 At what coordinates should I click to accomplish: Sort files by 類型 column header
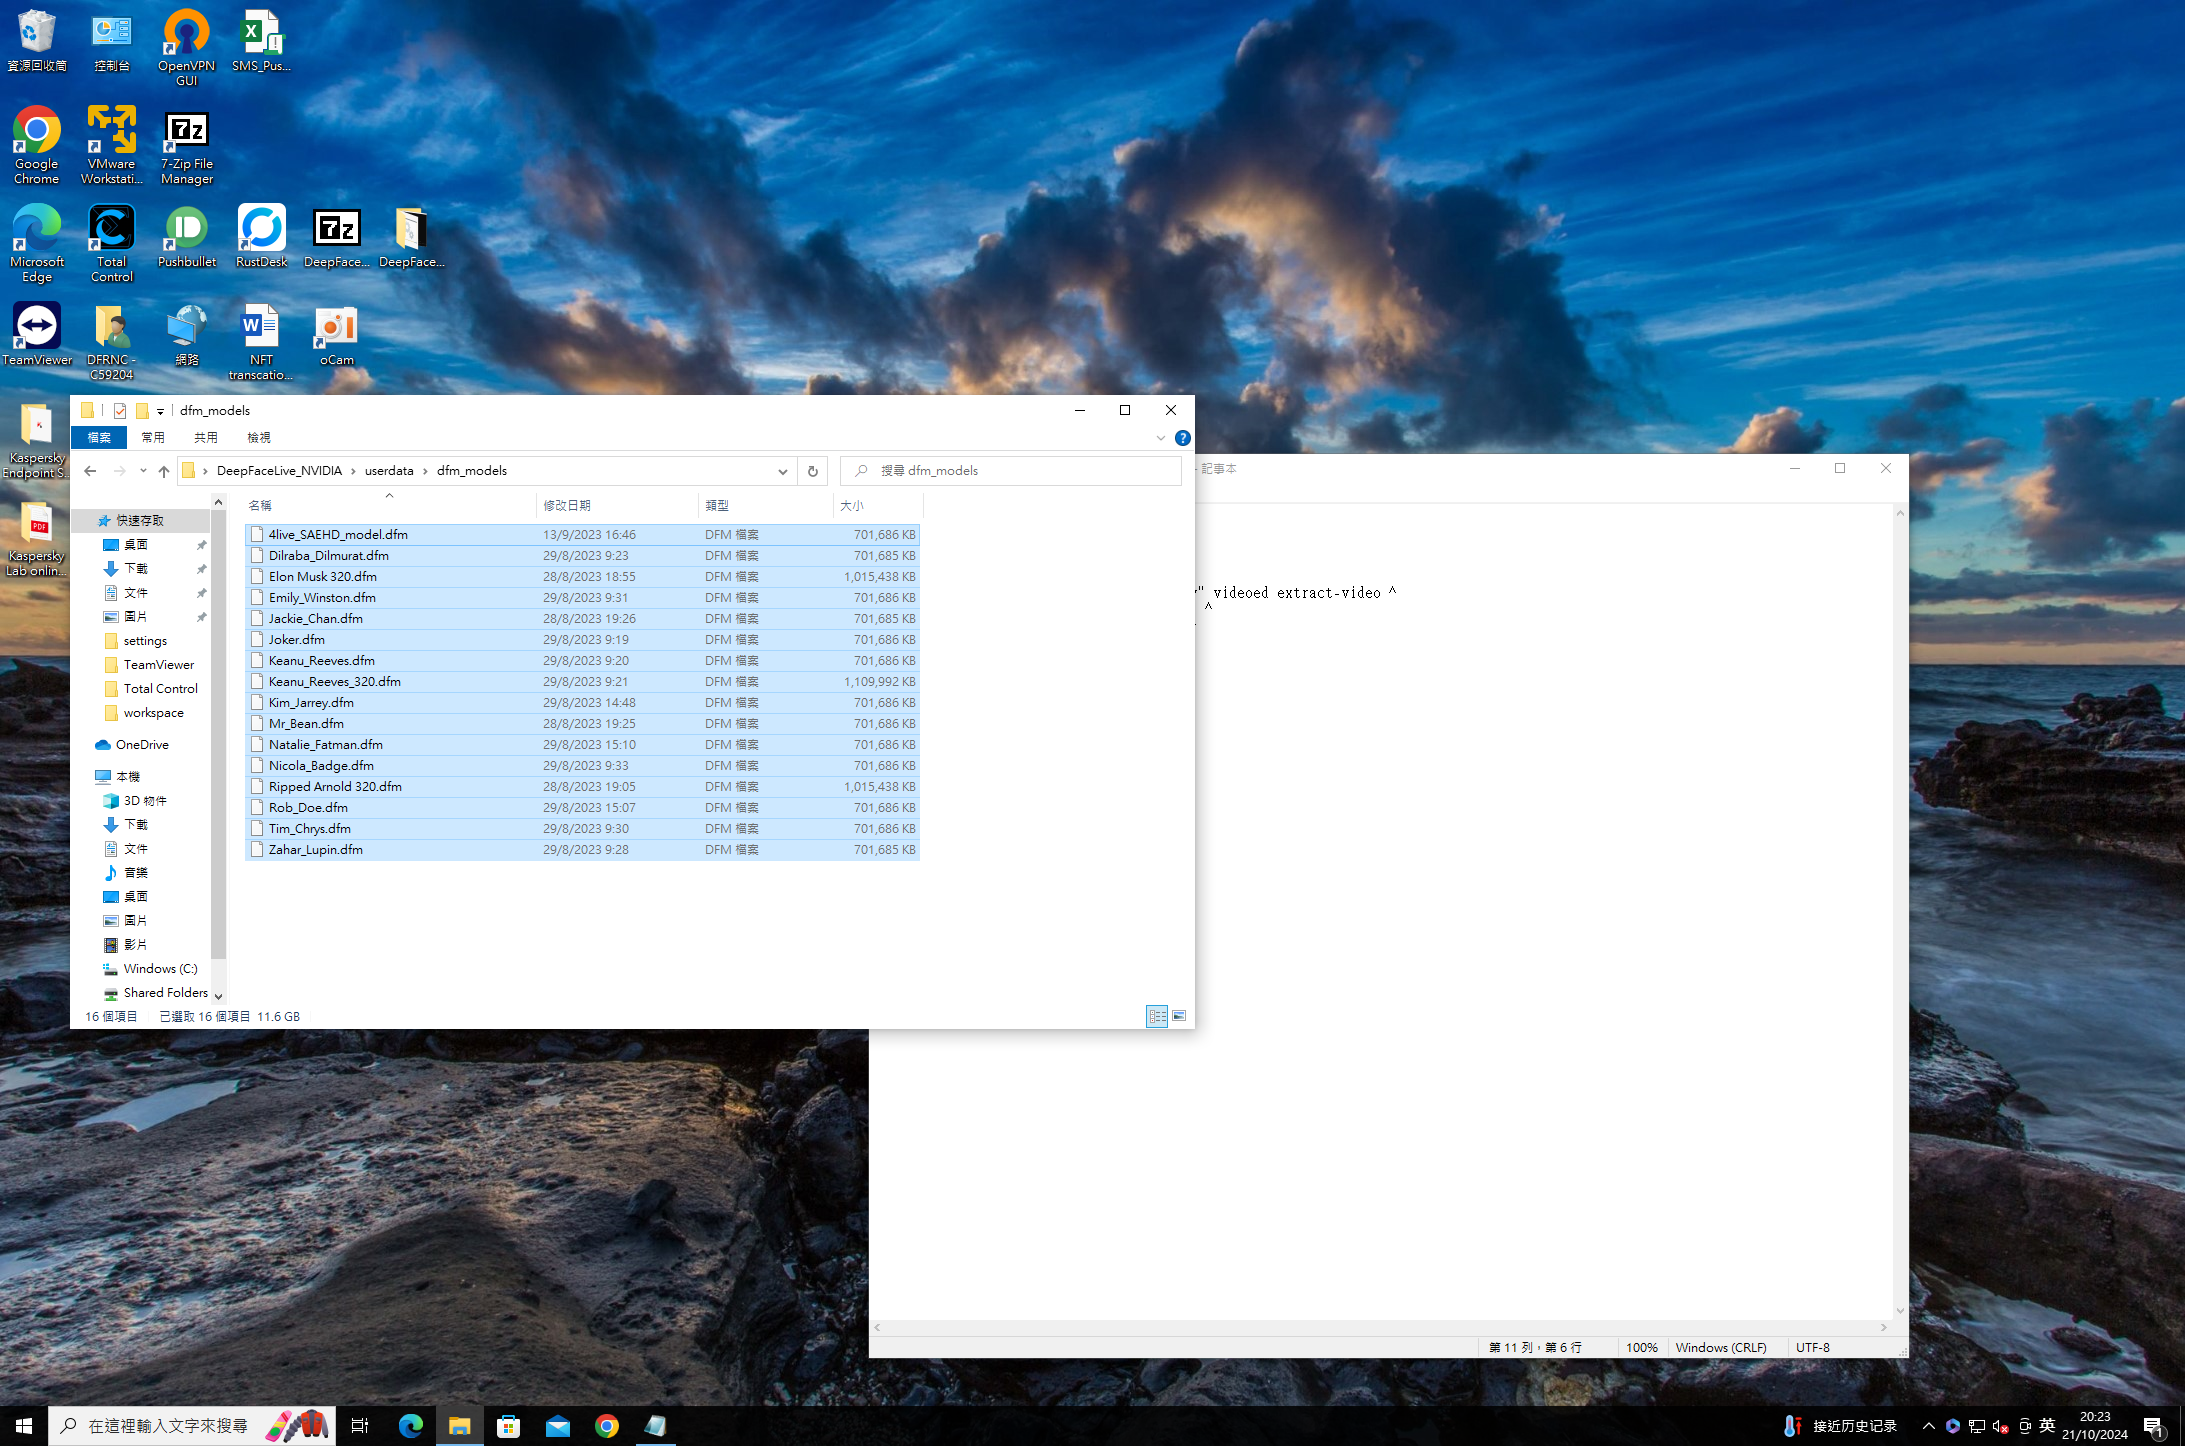[x=765, y=506]
